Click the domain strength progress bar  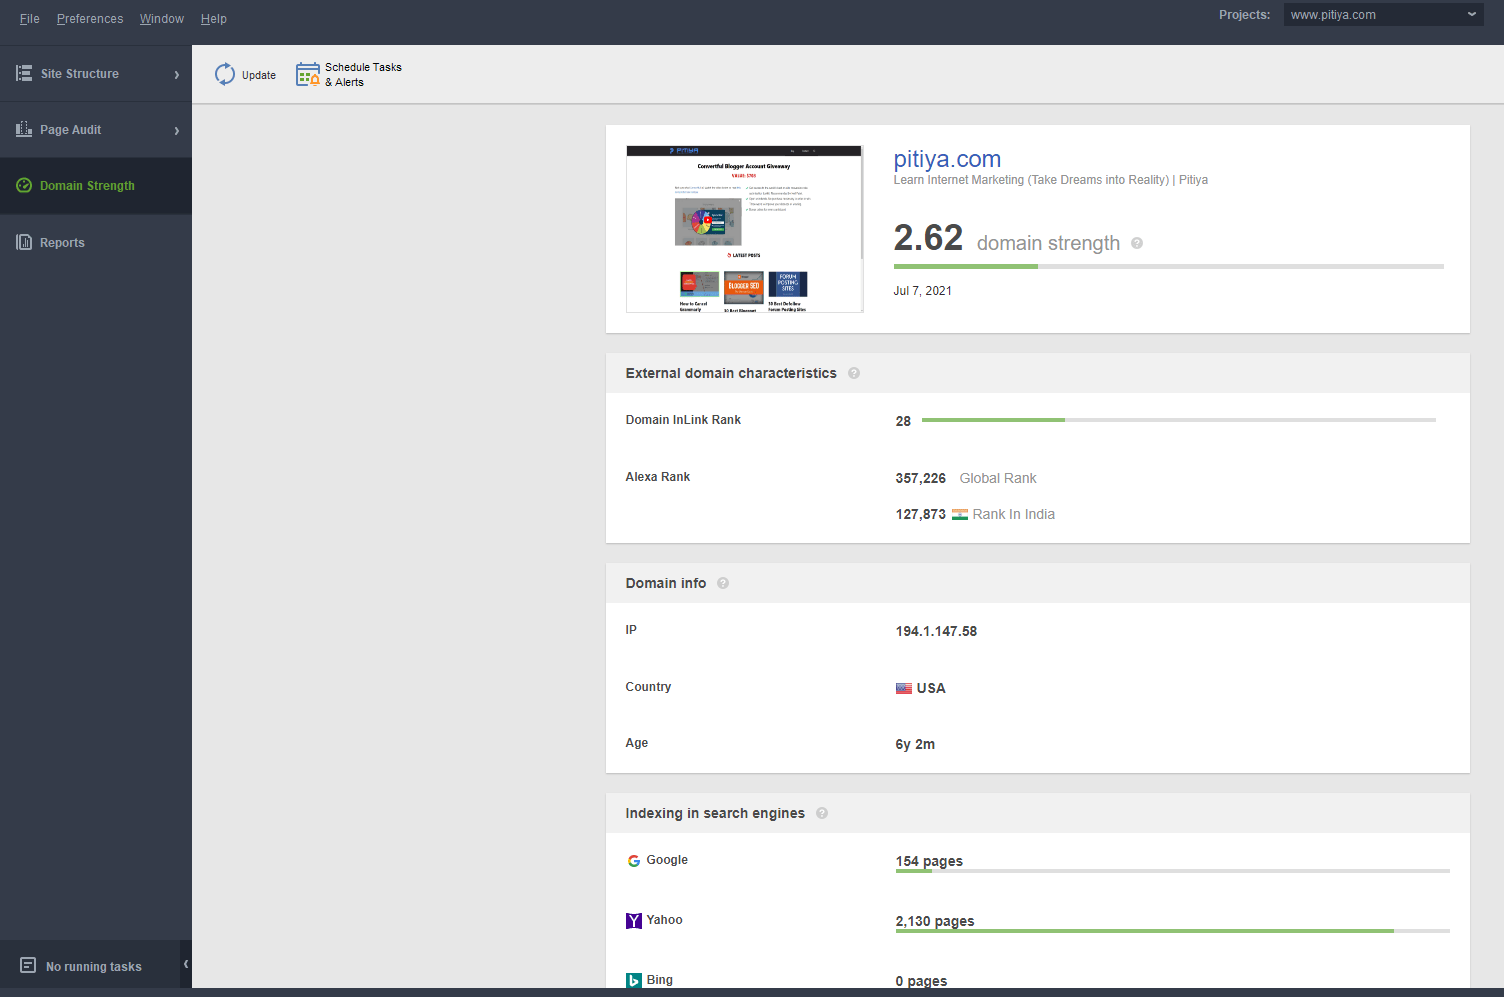[x=1168, y=266]
